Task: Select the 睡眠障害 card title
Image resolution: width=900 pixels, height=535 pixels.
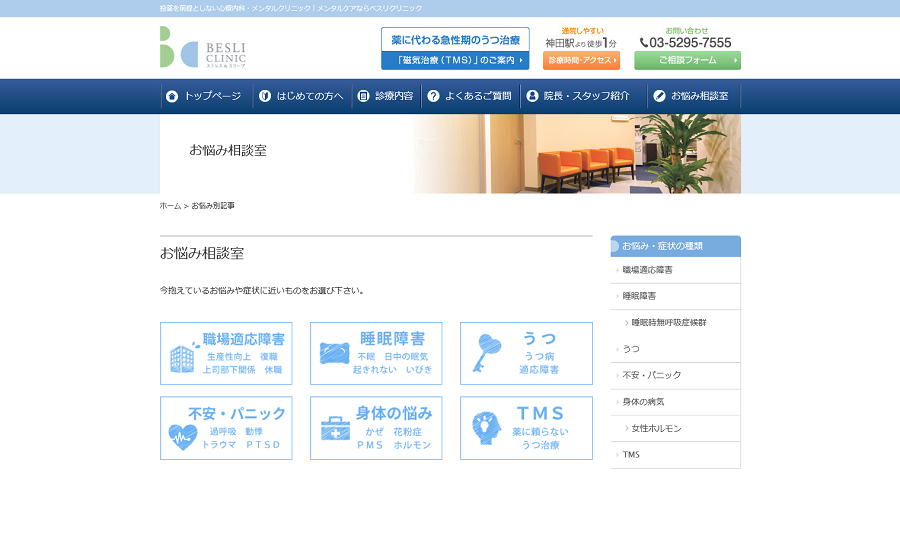Action: (393, 339)
